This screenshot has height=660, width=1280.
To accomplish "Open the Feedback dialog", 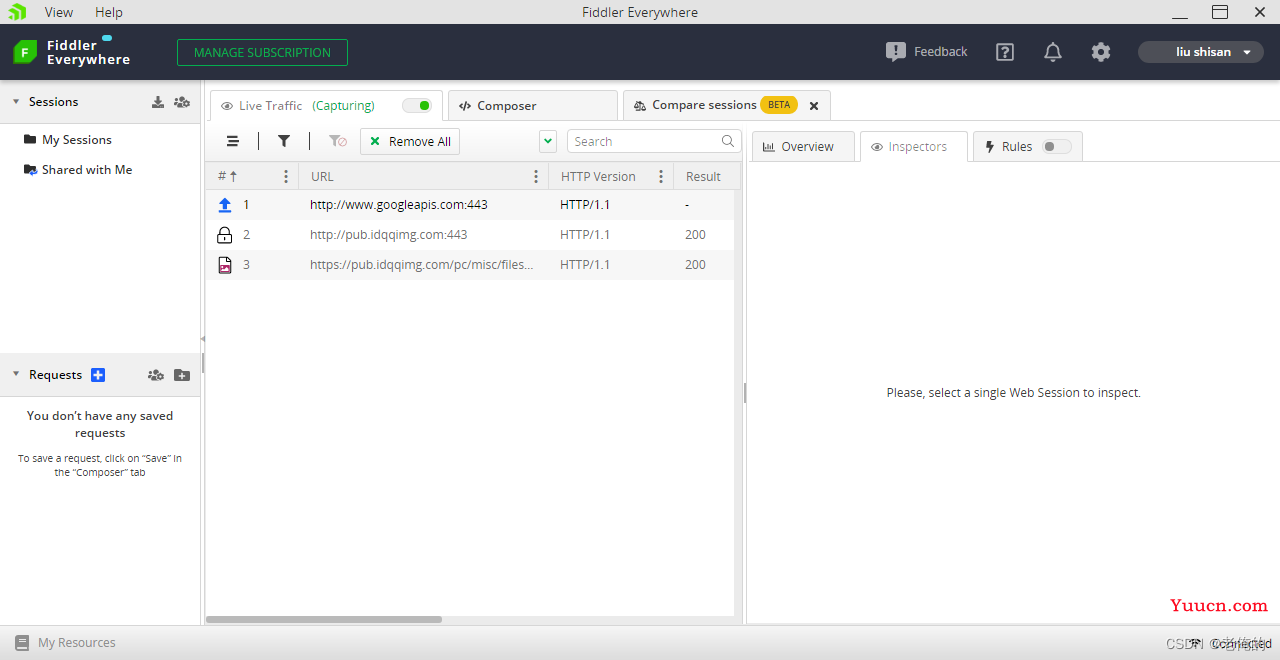I will tap(927, 52).
